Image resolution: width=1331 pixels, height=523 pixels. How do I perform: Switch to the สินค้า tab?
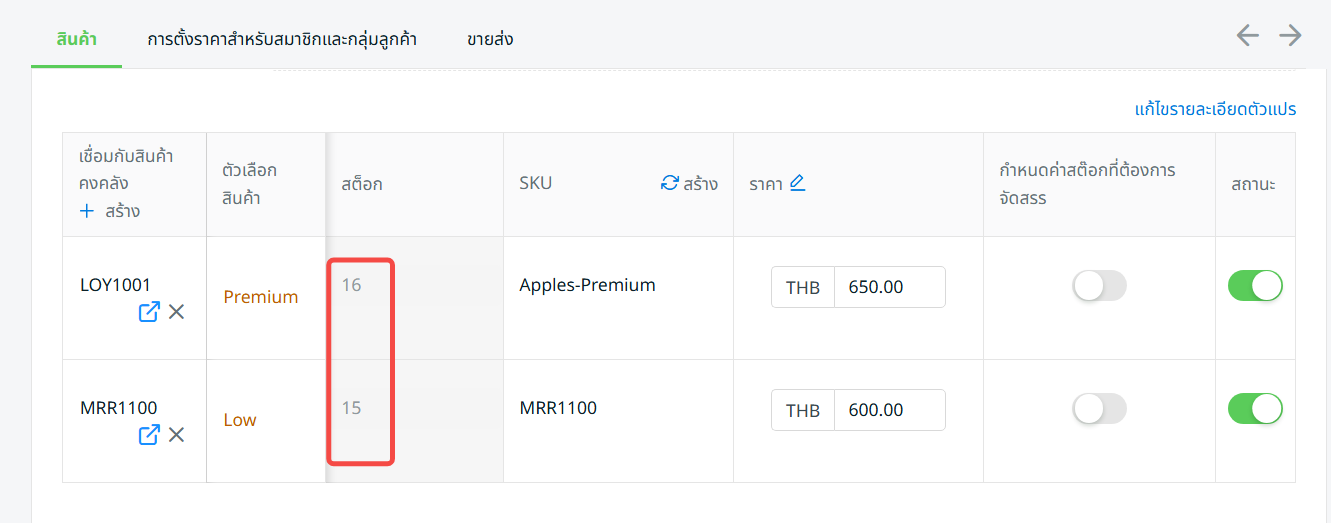[76, 40]
